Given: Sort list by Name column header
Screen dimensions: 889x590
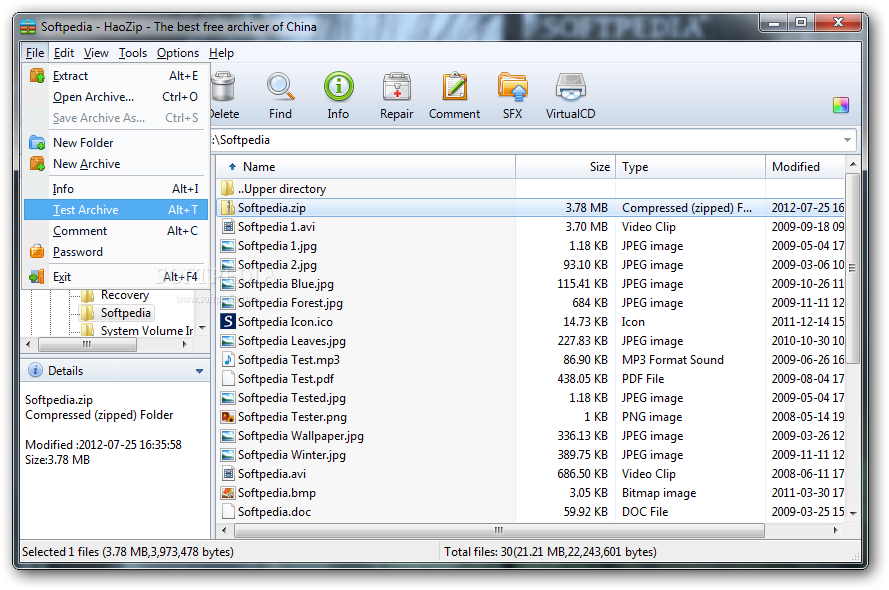Looking at the screenshot, I should pos(365,167).
